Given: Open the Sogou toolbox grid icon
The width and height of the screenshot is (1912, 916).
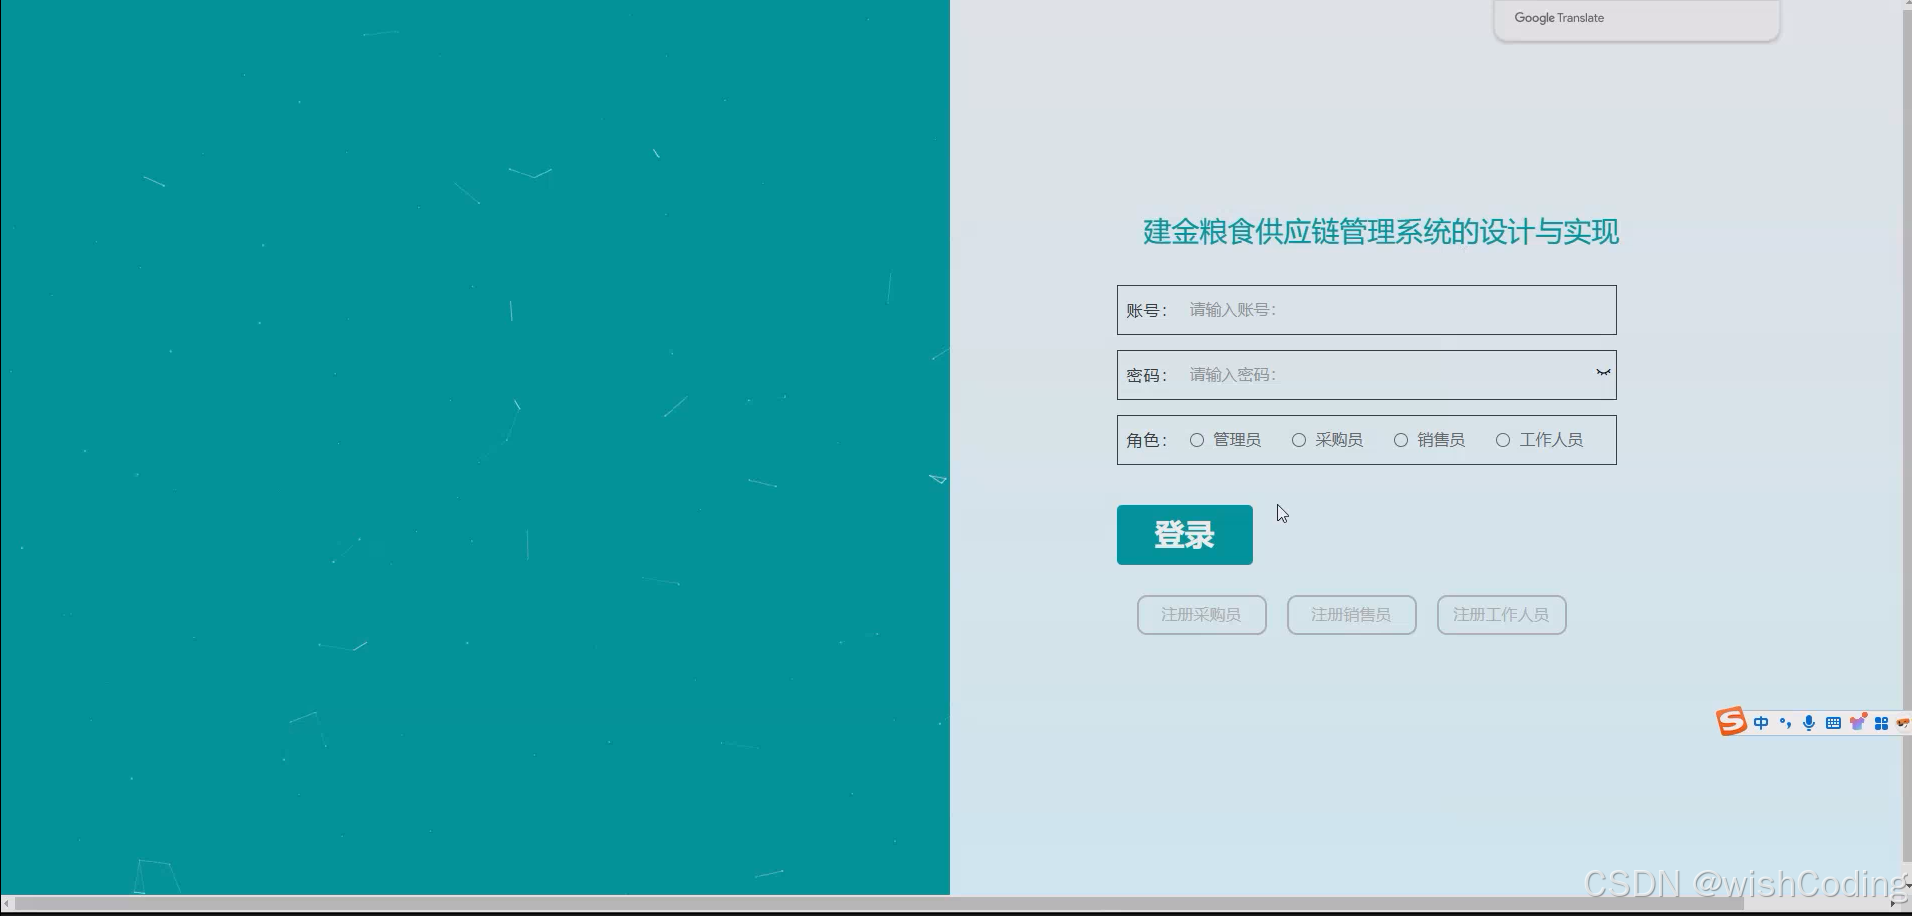Looking at the screenshot, I should pos(1880,722).
